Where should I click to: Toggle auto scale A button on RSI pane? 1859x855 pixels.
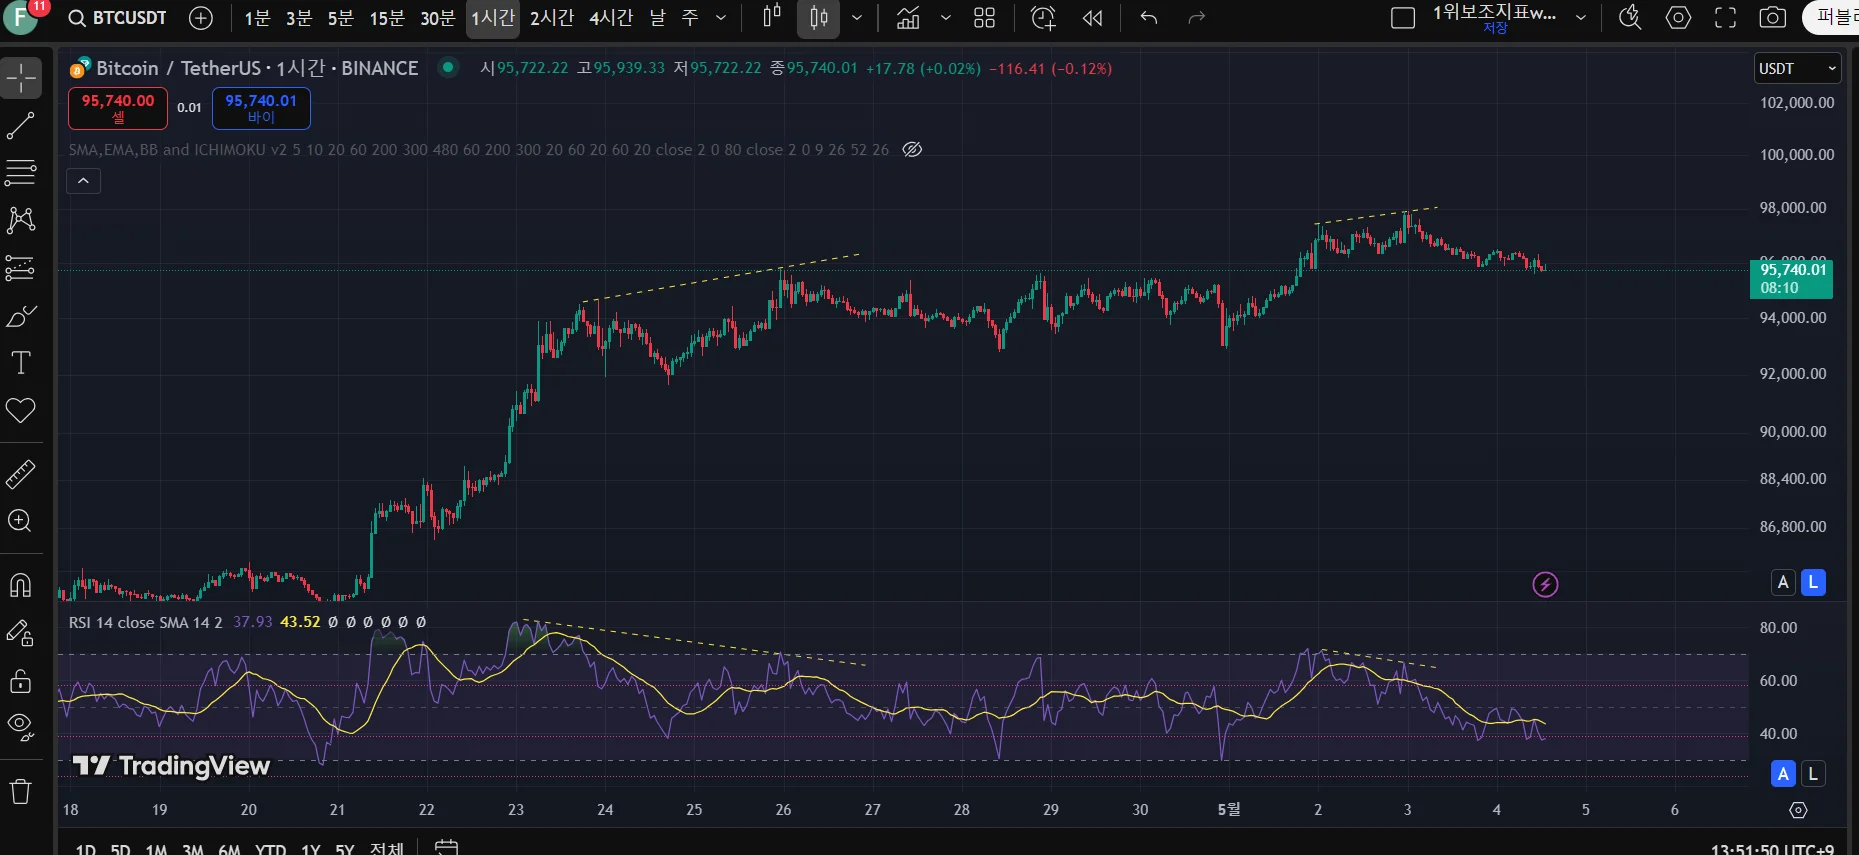(1782, 774)
